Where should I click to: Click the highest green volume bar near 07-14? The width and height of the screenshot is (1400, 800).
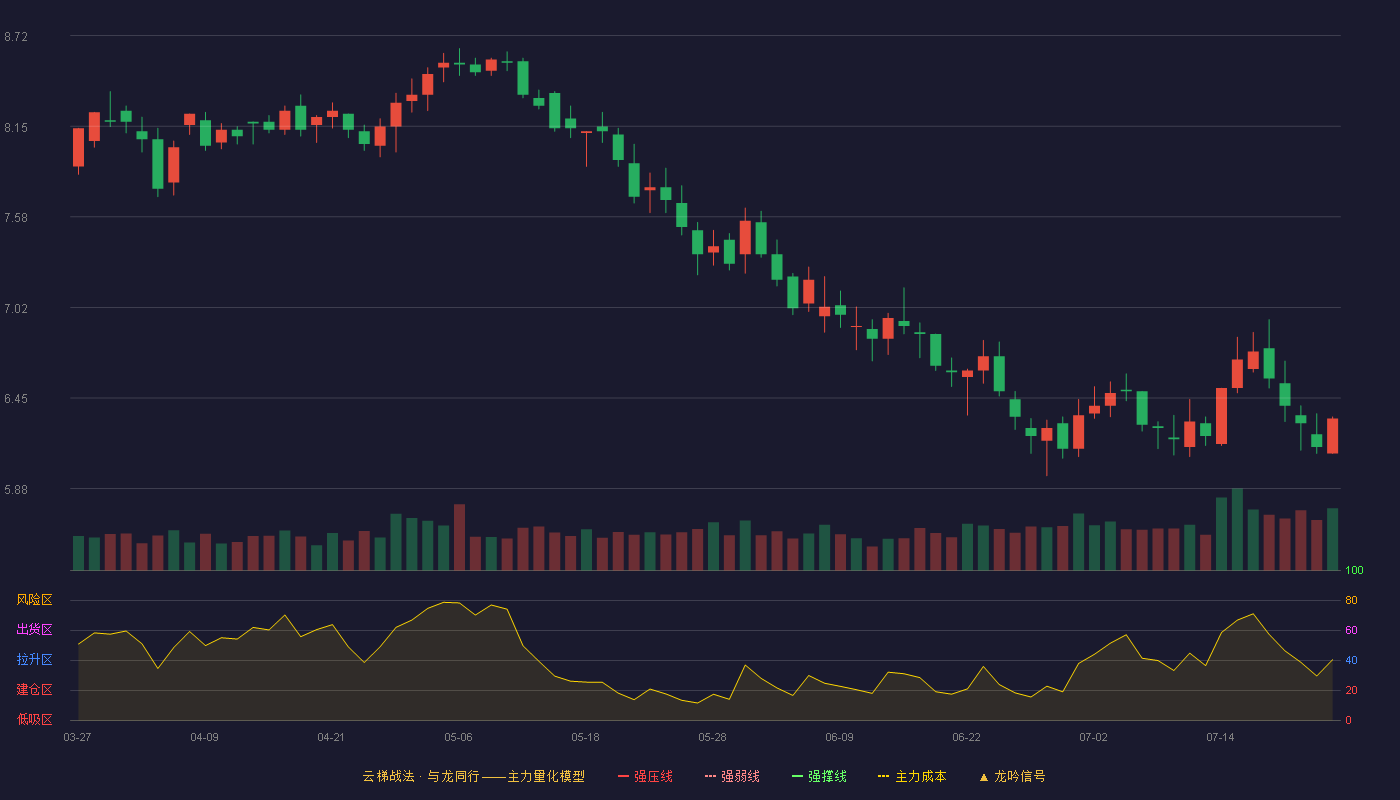pos(1237,529)
